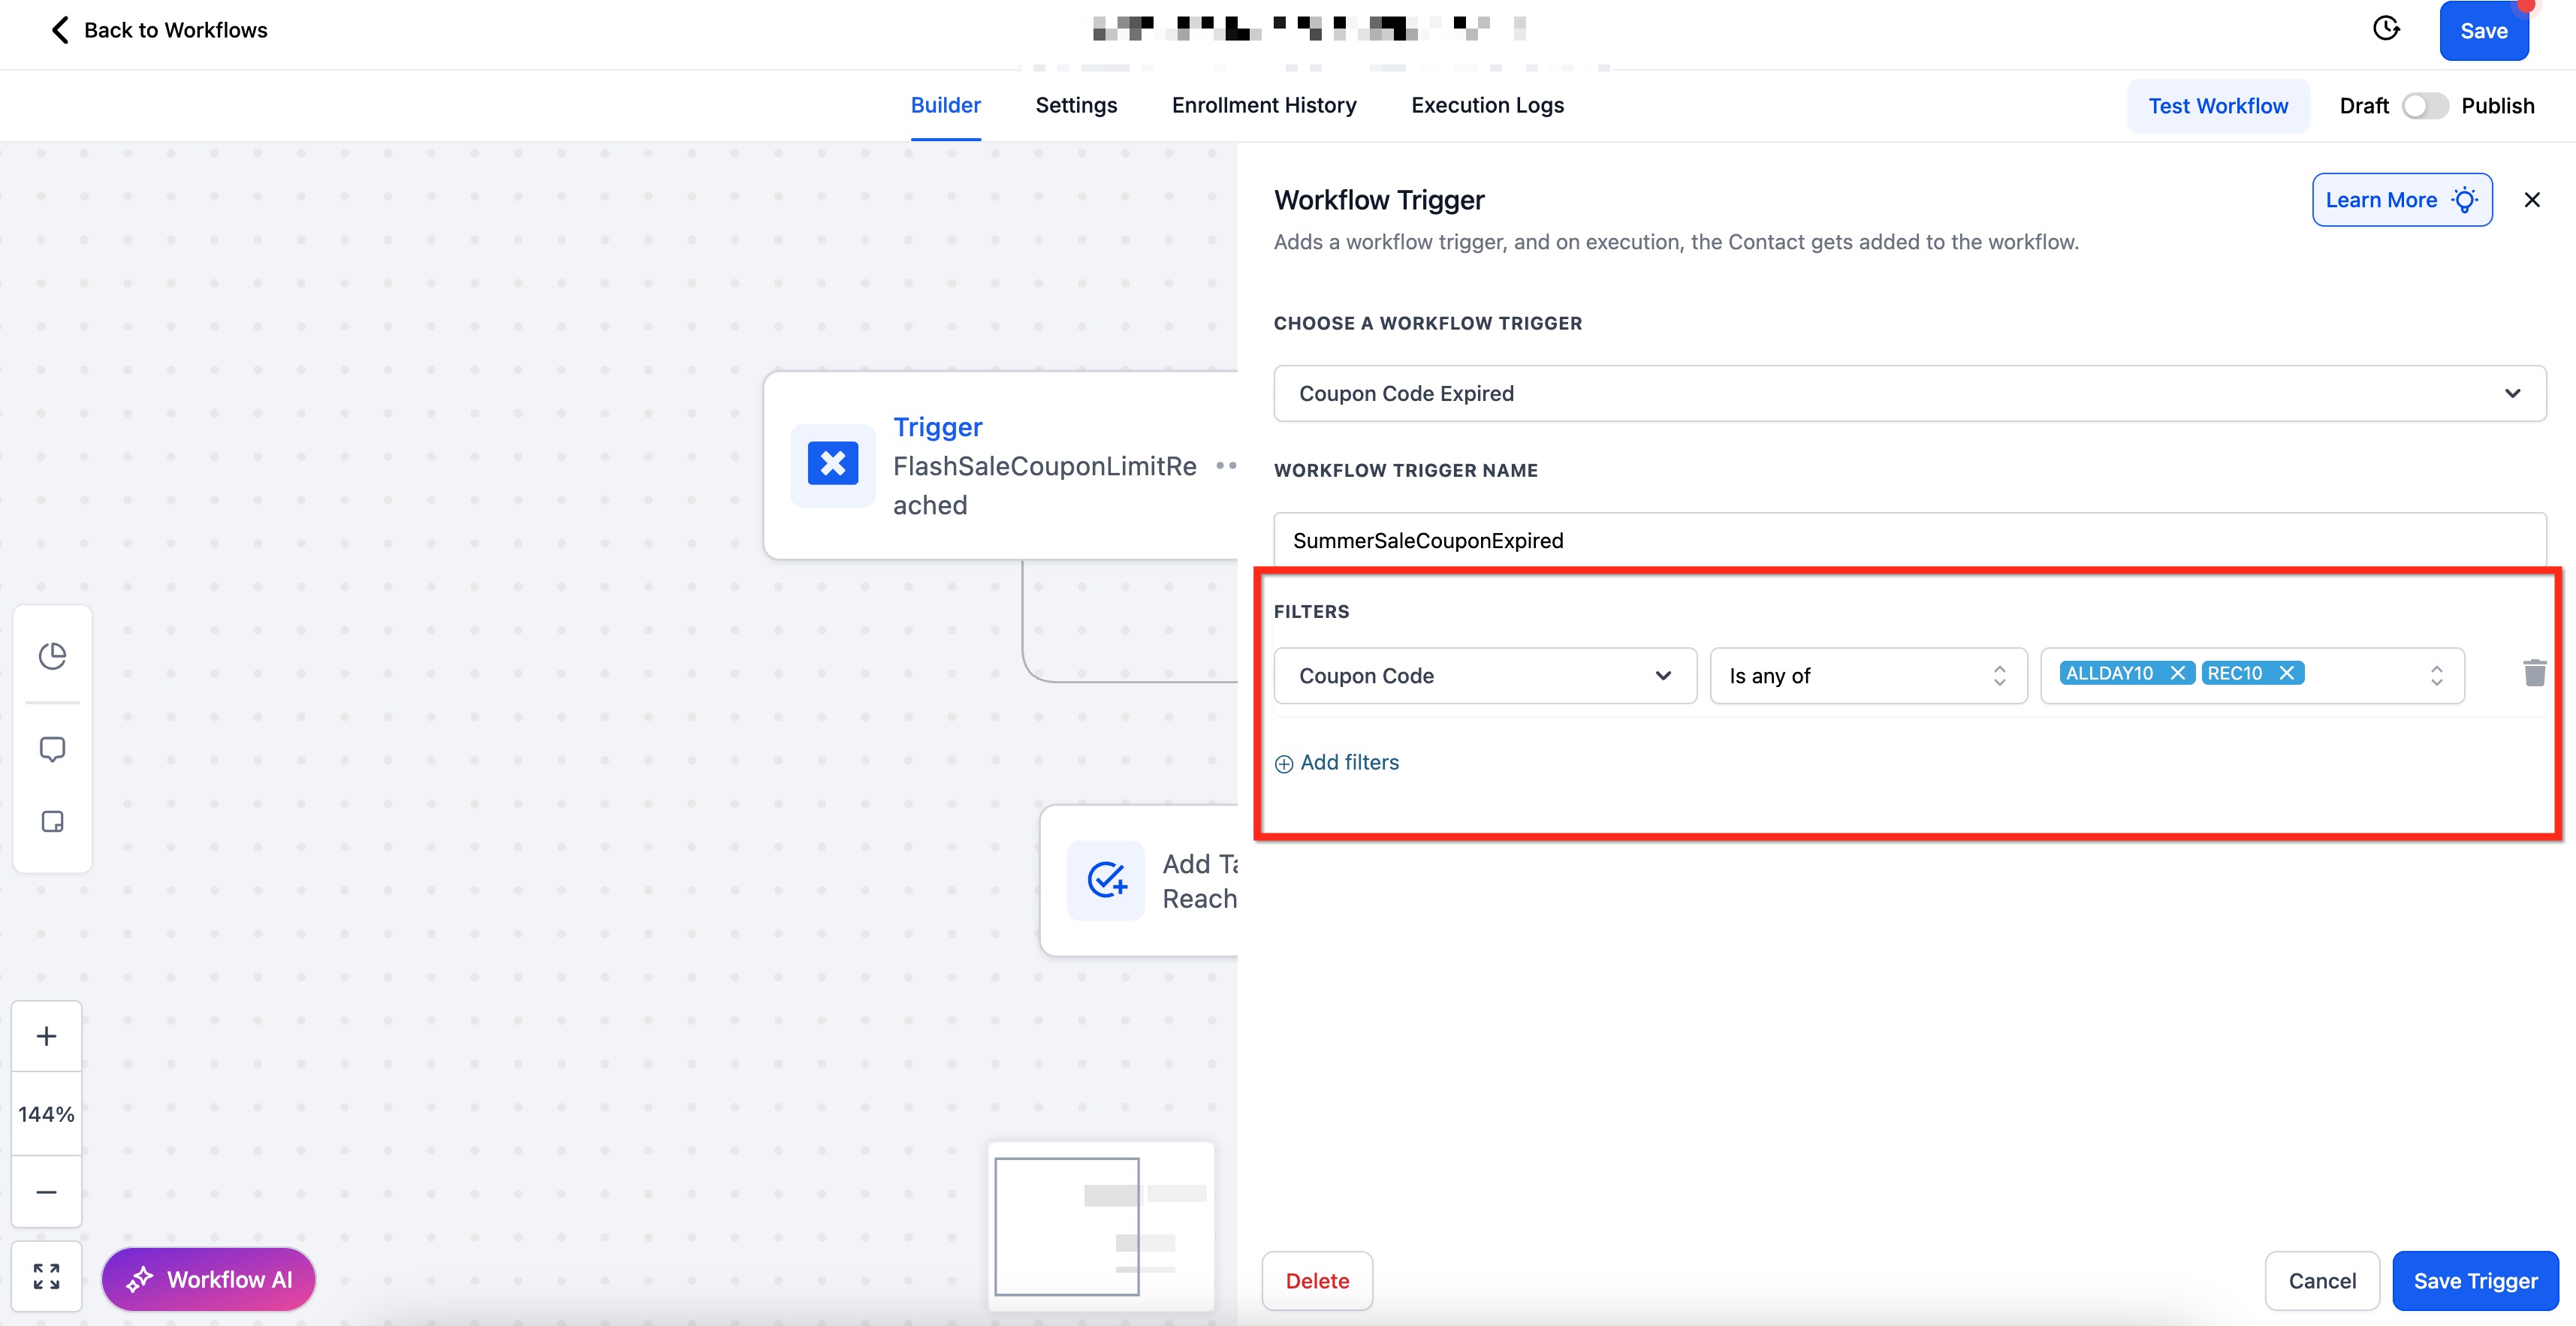Toggle the Draft/Publish switch
The image size is (2576, 1326).
(2424, 106)
